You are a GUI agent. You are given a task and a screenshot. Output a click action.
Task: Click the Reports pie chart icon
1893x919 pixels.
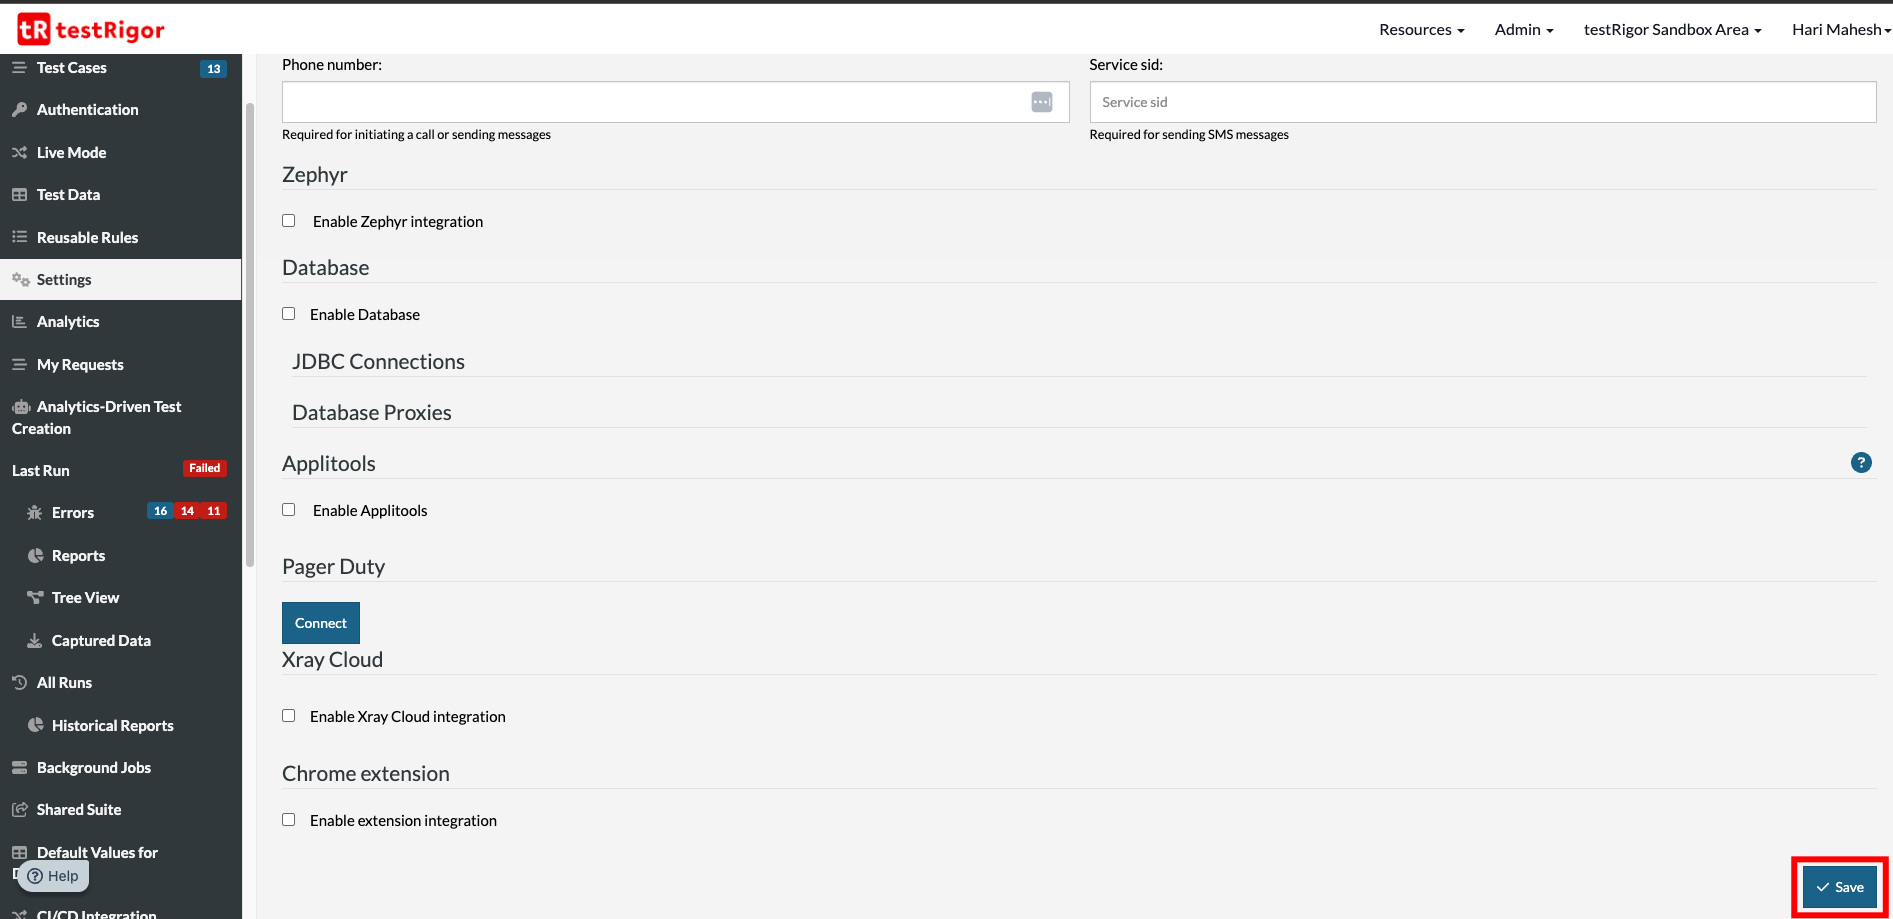[x=35, y=555]
